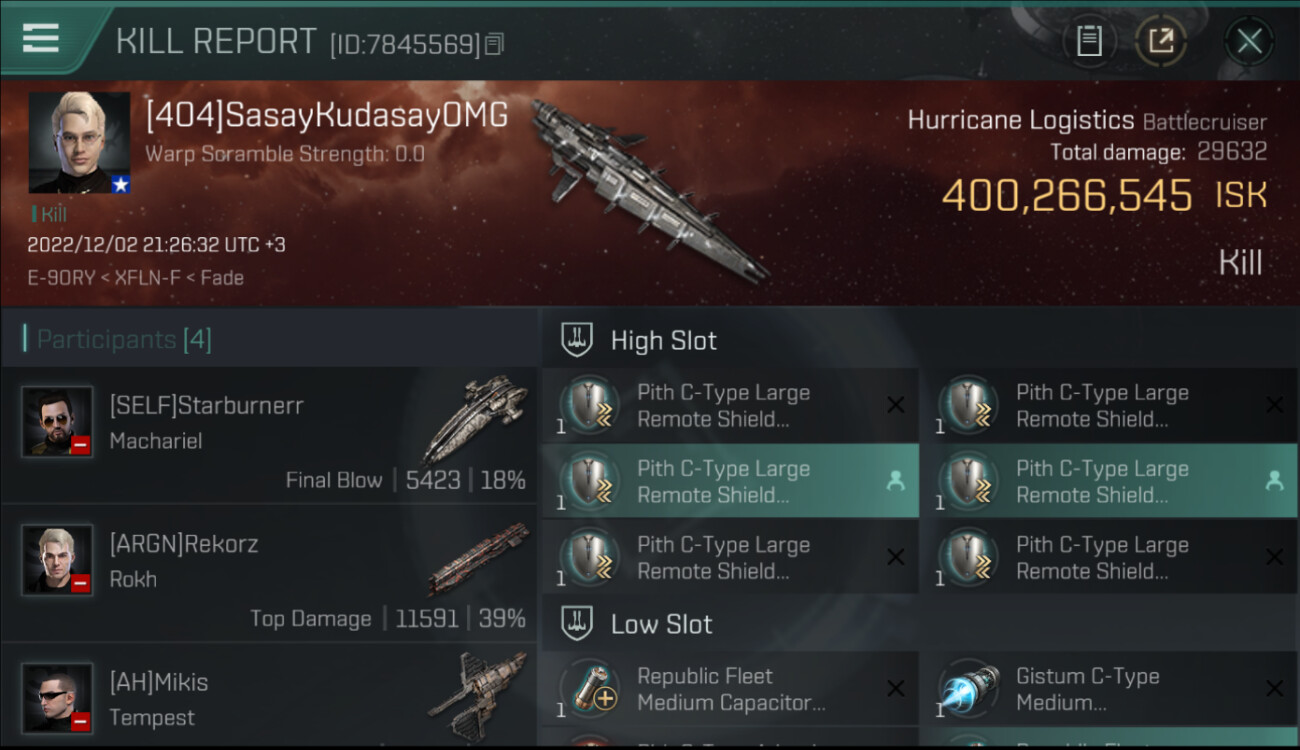Share kill report via export icon

point(1160,41)
